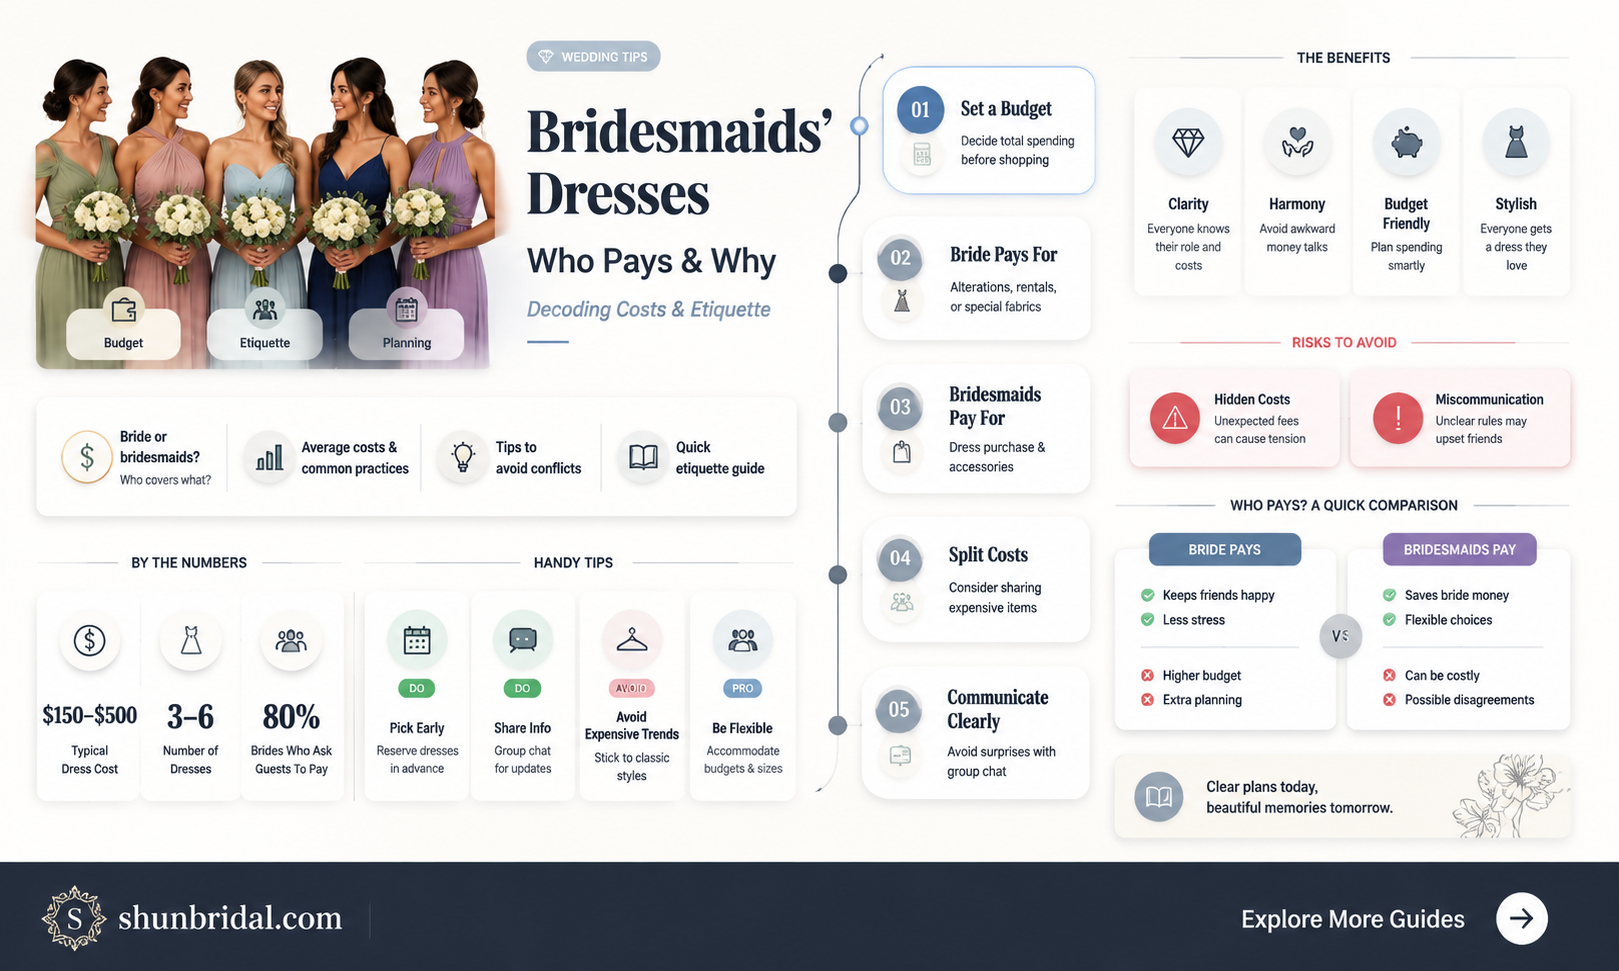Select step 05 number badge
The width and height of the screenshot is (1619, 971).
tap(899, 709)
